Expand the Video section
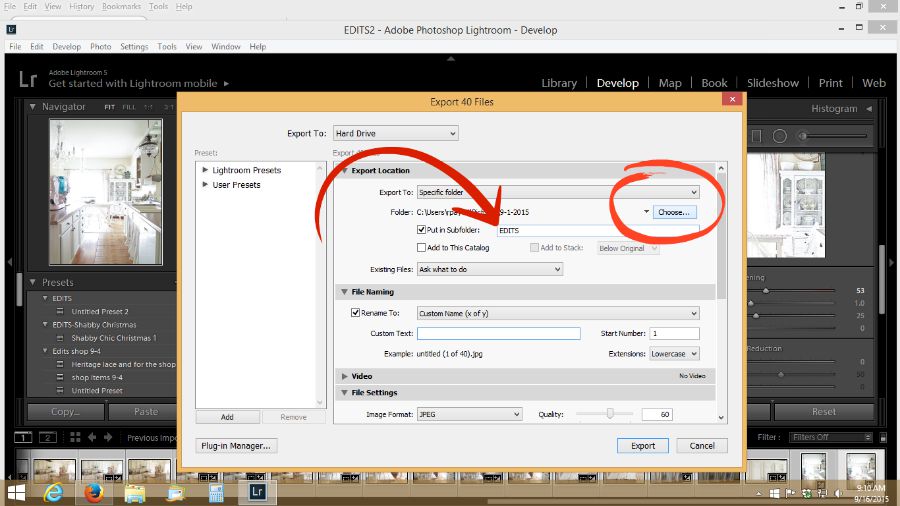Image resolution: width=900 pixels, height=506 pixels. pos(344,376)
